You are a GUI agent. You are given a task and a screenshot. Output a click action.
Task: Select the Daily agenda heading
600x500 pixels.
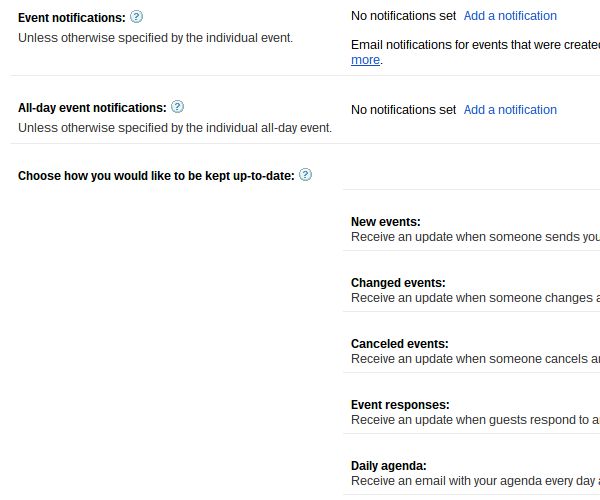tap(388, 466)
